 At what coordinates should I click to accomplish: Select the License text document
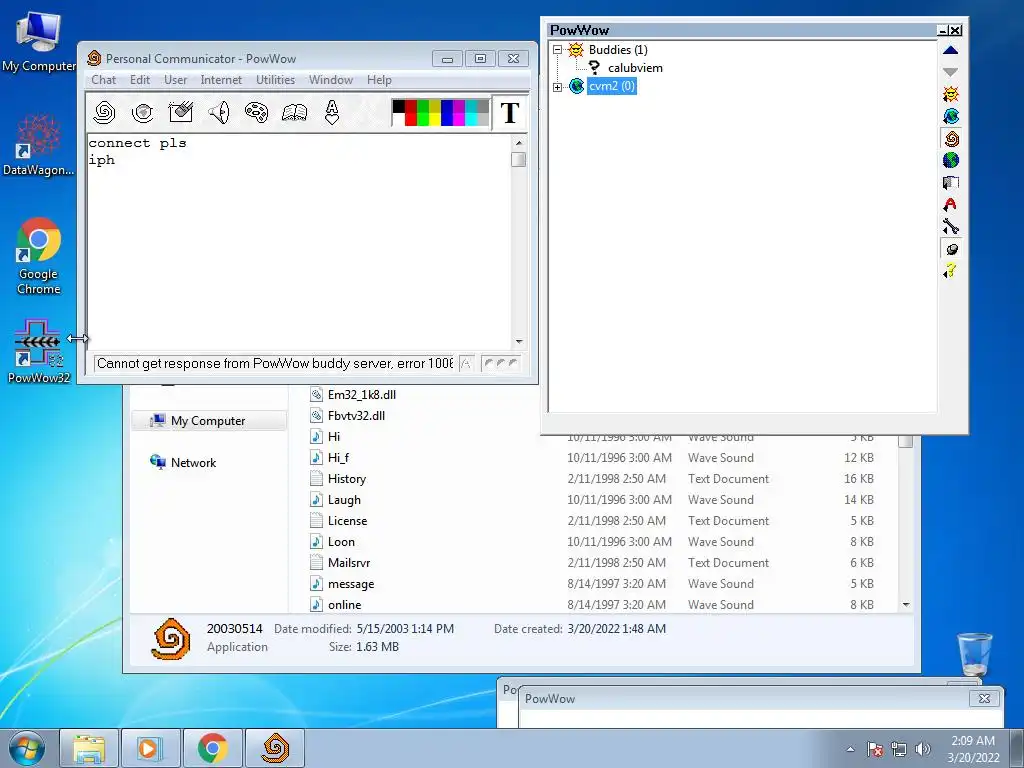(347, 520)
